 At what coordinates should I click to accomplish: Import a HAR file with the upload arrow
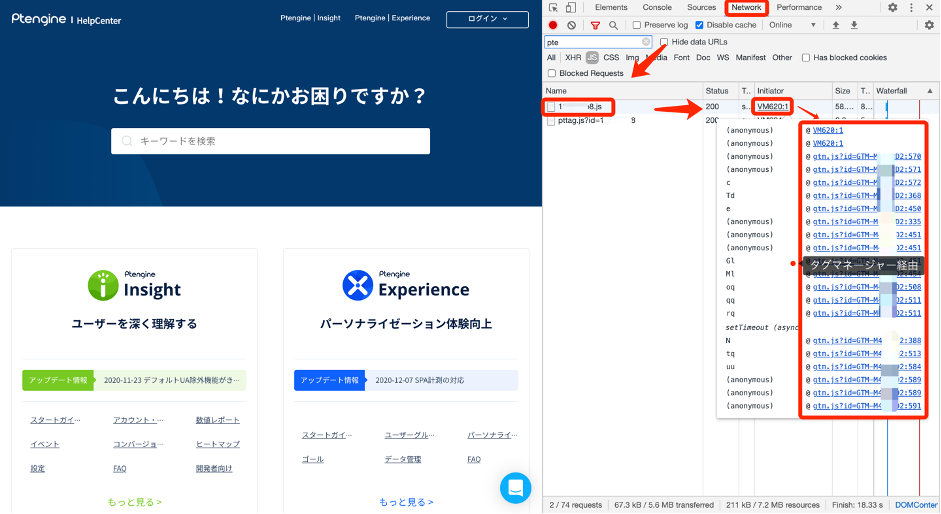(835, 25)
